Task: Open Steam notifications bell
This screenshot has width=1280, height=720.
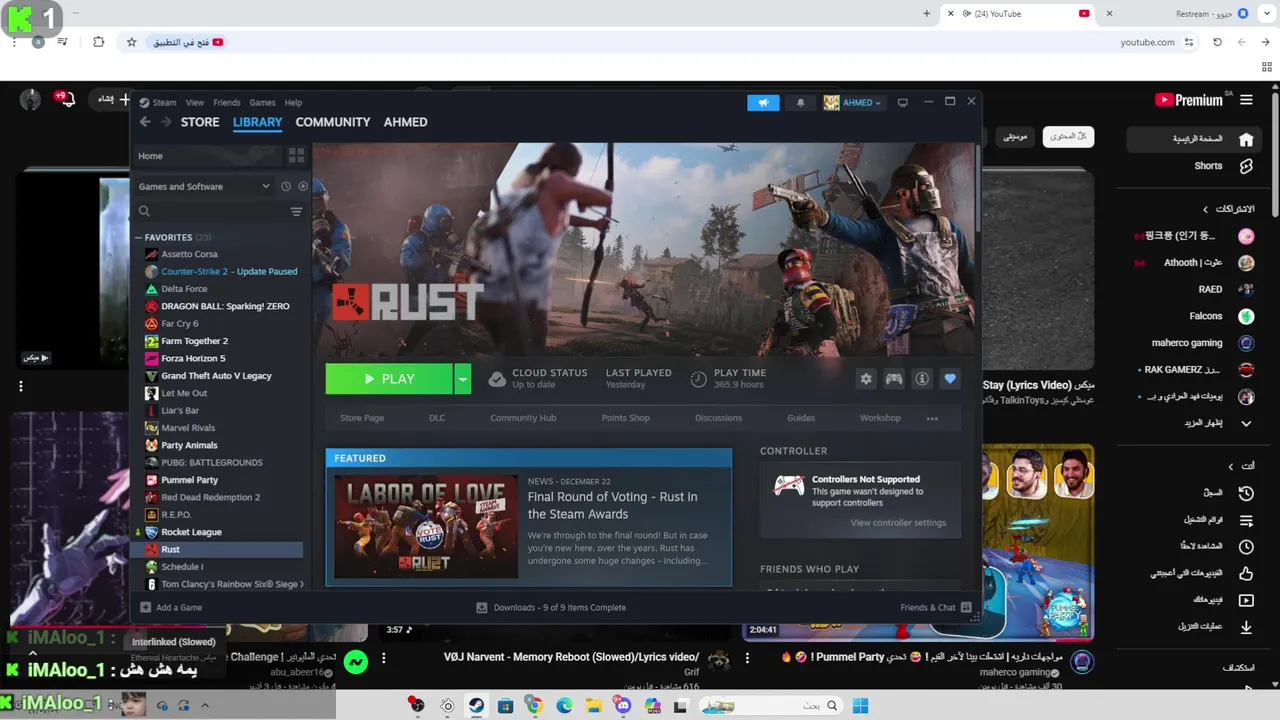Action: pos(800,103)
